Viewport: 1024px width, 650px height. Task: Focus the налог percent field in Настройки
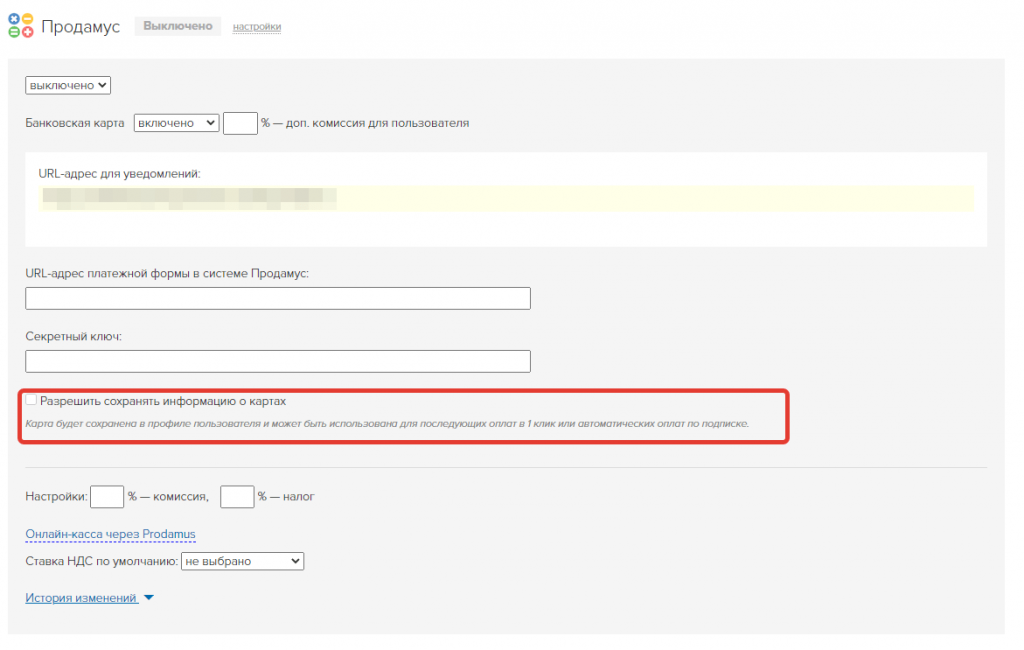click(237, 497)
